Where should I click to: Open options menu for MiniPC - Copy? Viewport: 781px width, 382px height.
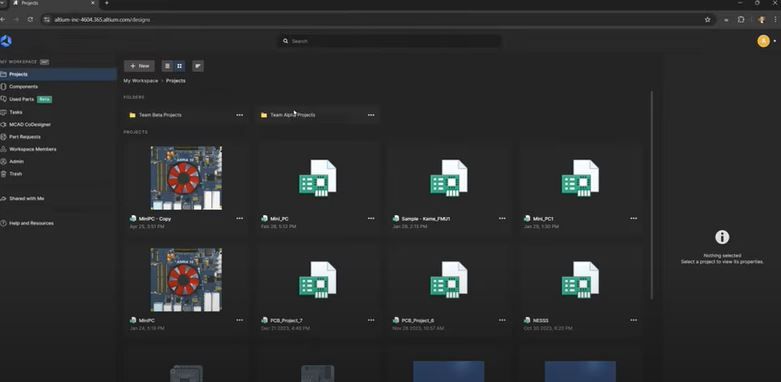(x=240, y=218)
